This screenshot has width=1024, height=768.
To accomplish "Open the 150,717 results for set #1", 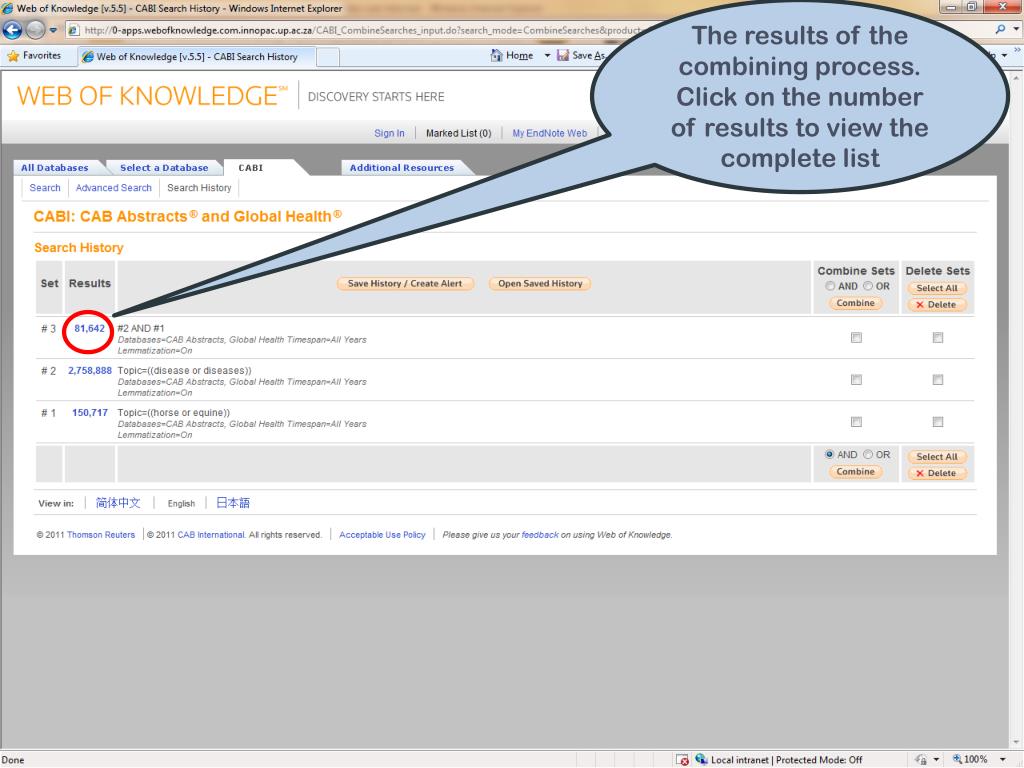I will (90, 413).
